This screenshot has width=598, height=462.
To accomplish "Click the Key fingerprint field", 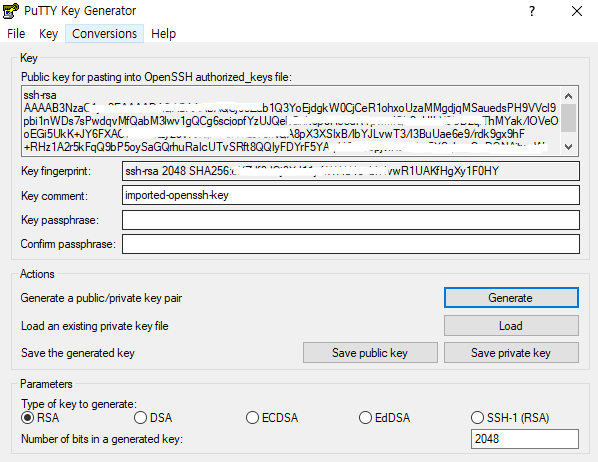I will [x=350, y=171].
